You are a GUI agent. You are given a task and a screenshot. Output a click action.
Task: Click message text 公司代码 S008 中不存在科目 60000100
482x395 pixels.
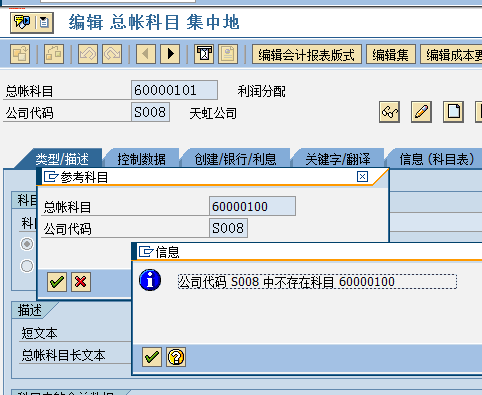(286, 282)
